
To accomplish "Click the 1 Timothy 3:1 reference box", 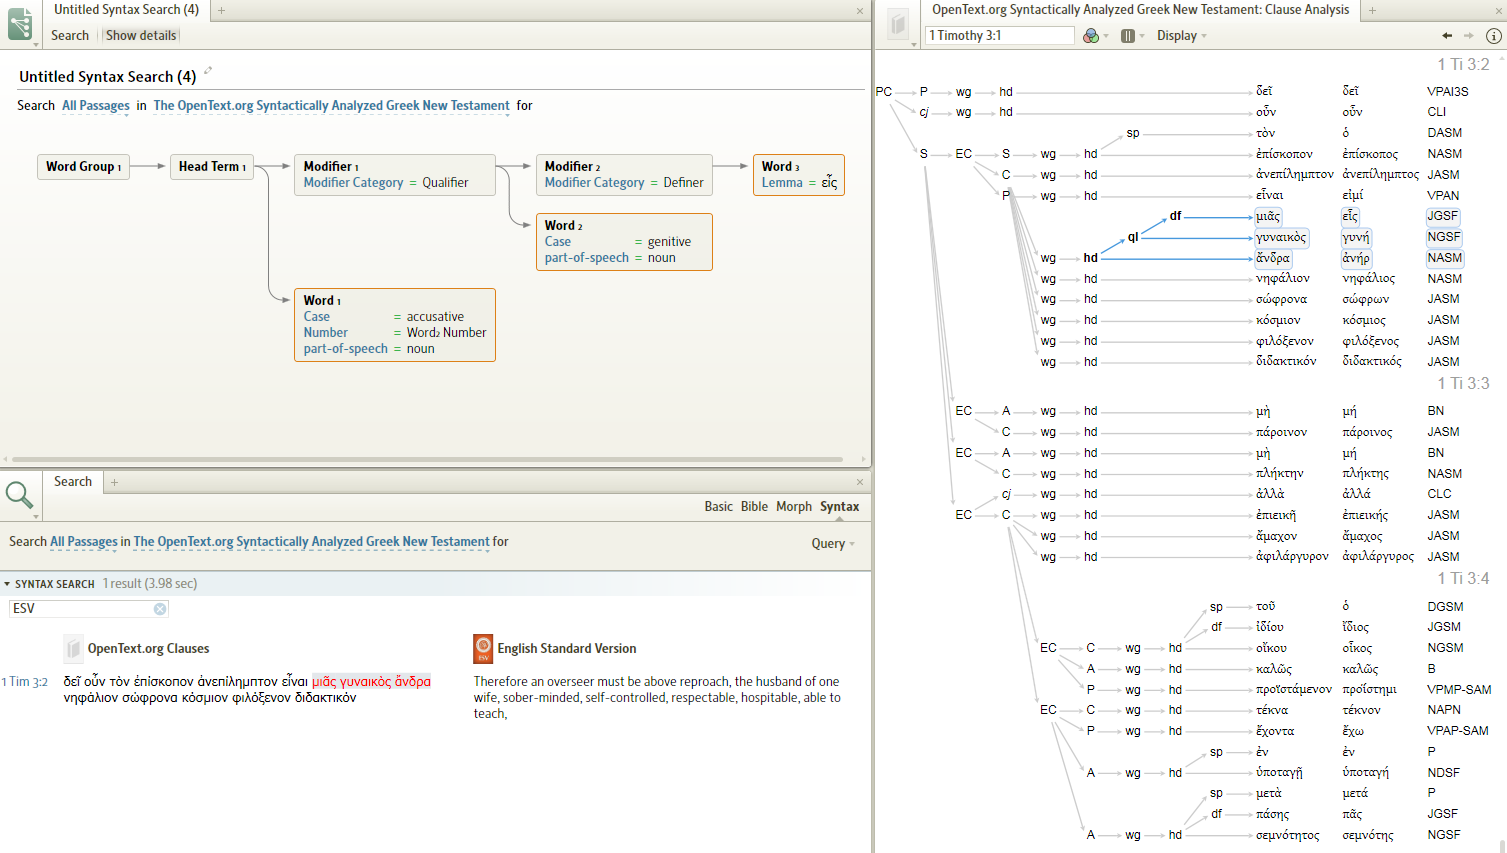I will [1000, 36].
